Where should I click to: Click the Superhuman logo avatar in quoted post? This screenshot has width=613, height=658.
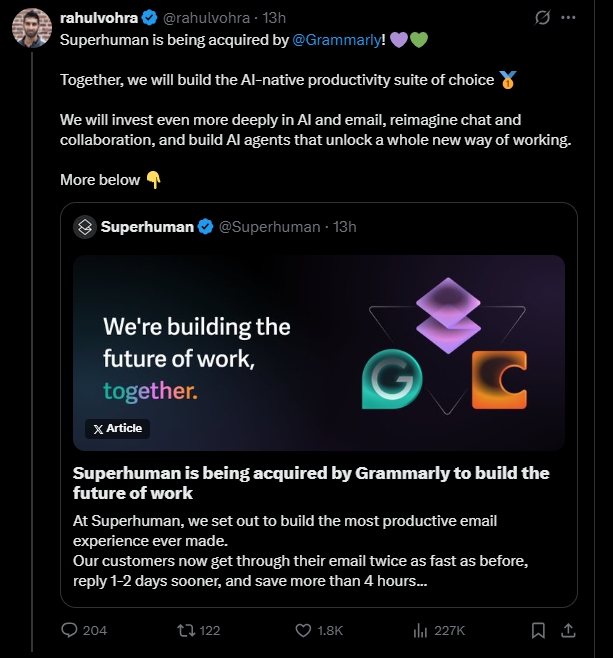click(85, 226)
